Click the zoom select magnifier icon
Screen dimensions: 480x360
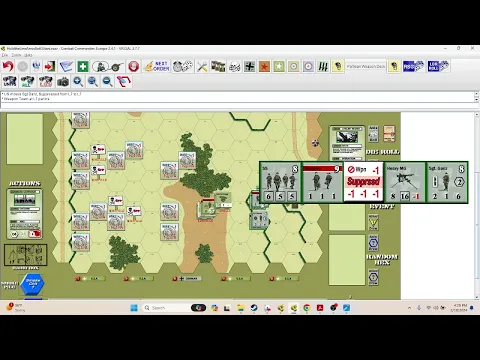coord(93,81)
